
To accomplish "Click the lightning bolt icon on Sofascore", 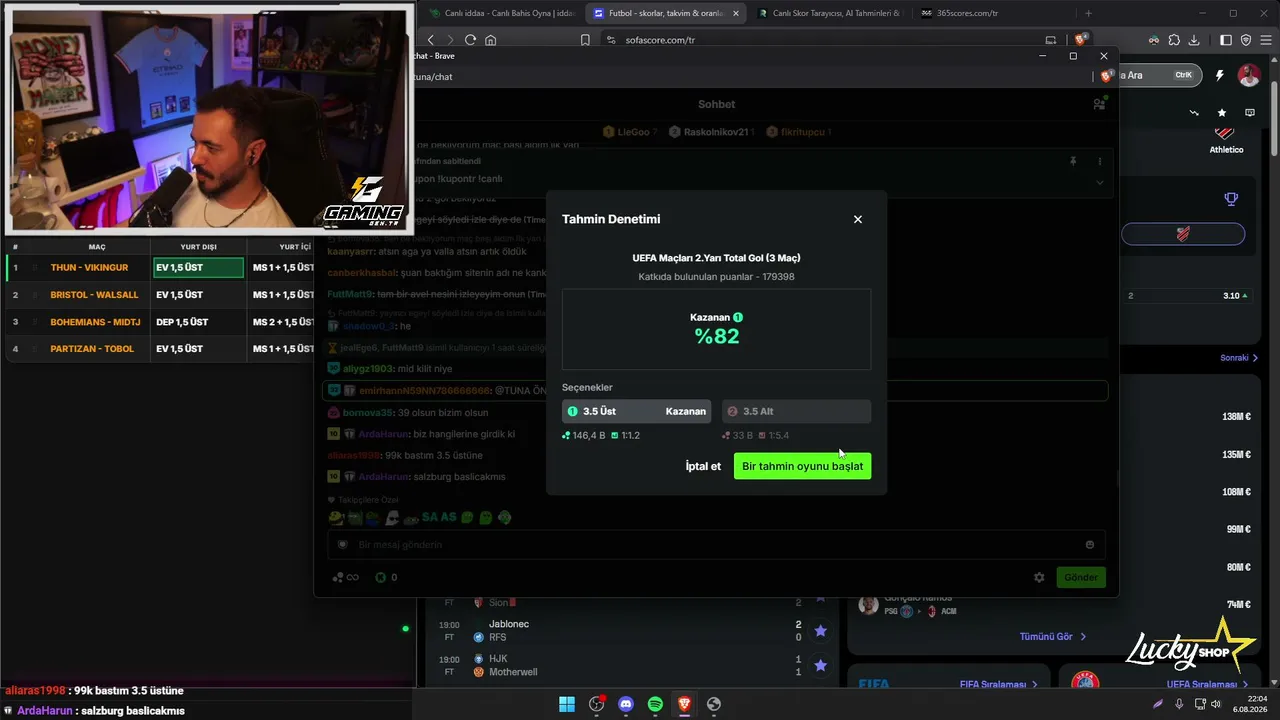I will click(1220, 75).
